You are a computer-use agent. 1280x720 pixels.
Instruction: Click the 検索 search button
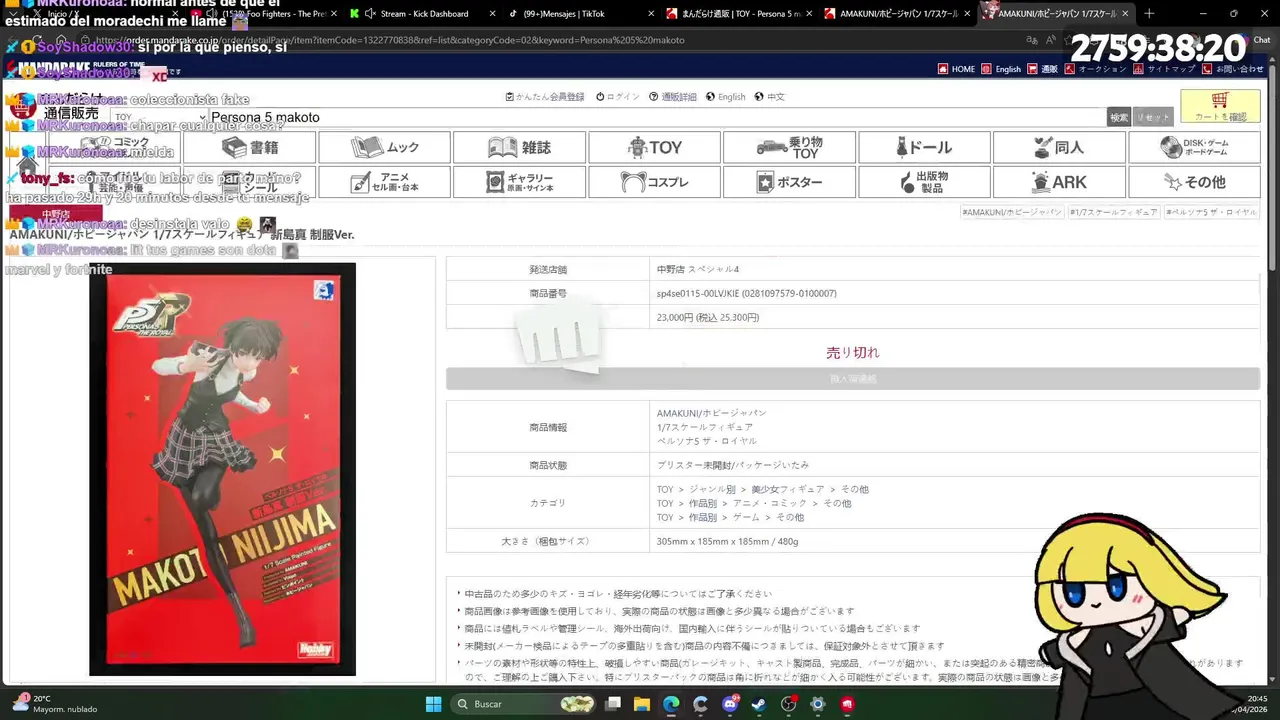(1119, 117)
